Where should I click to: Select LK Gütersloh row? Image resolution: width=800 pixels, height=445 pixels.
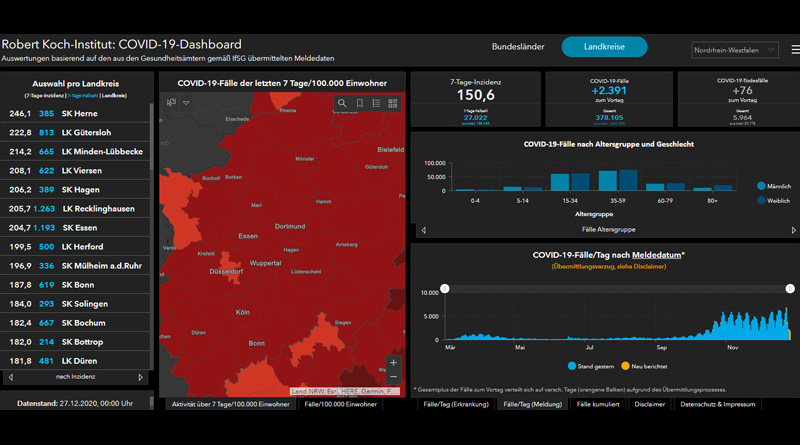[x=76, y=133]
